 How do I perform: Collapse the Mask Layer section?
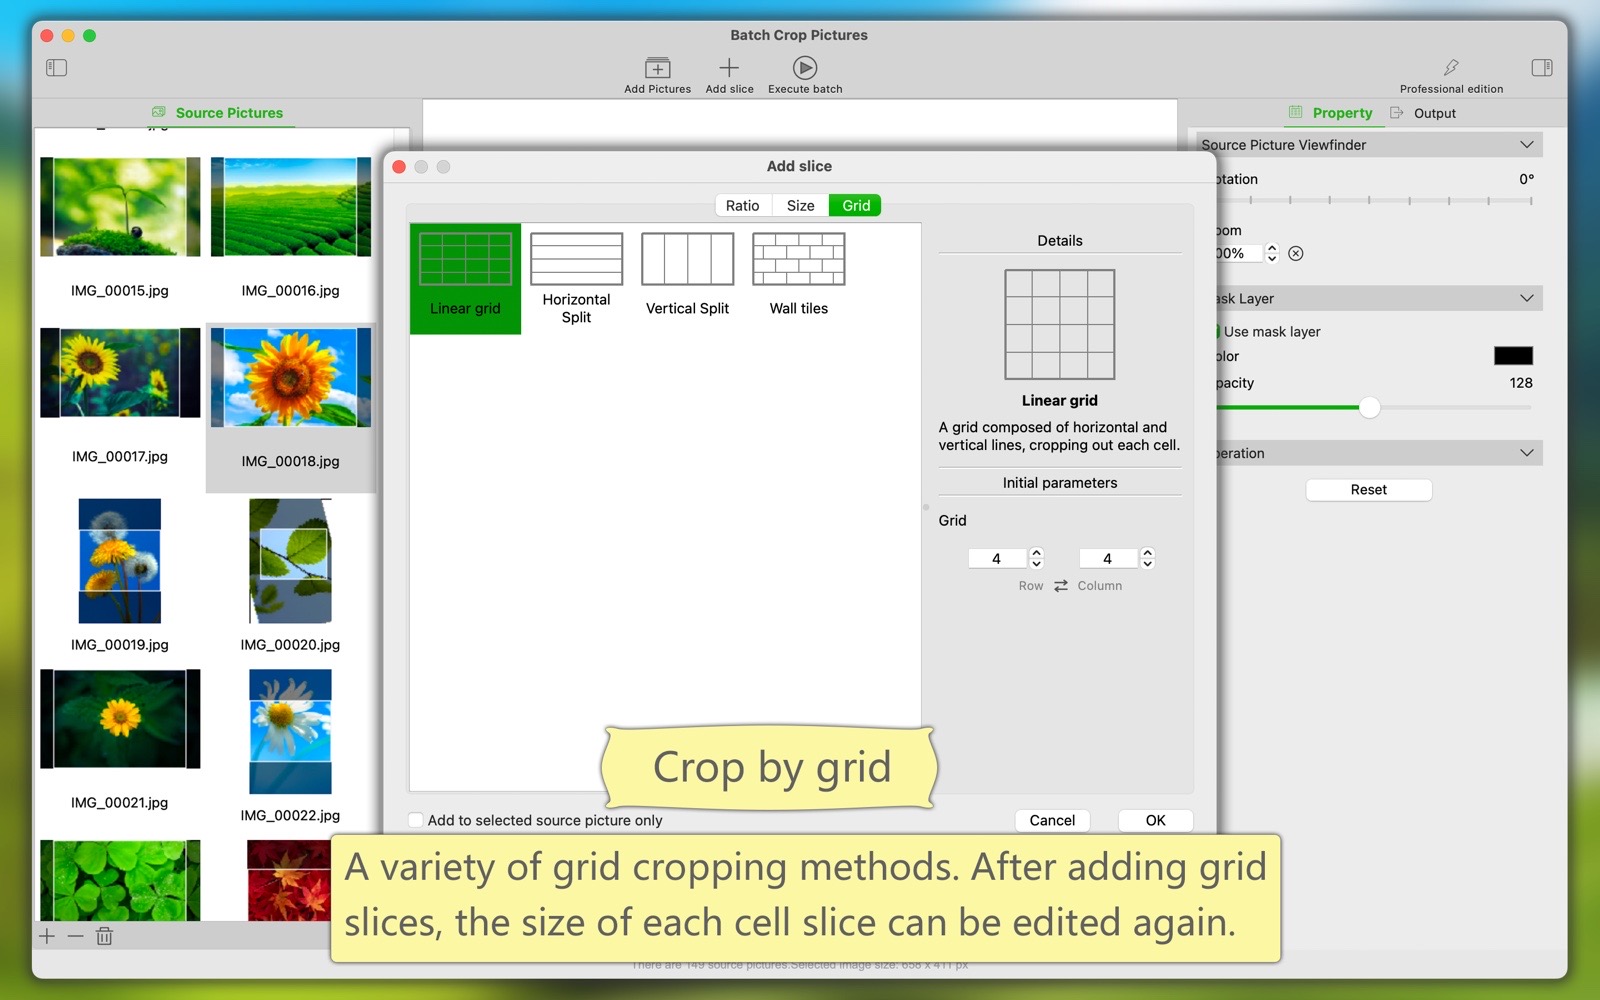tap(1526, 298)
